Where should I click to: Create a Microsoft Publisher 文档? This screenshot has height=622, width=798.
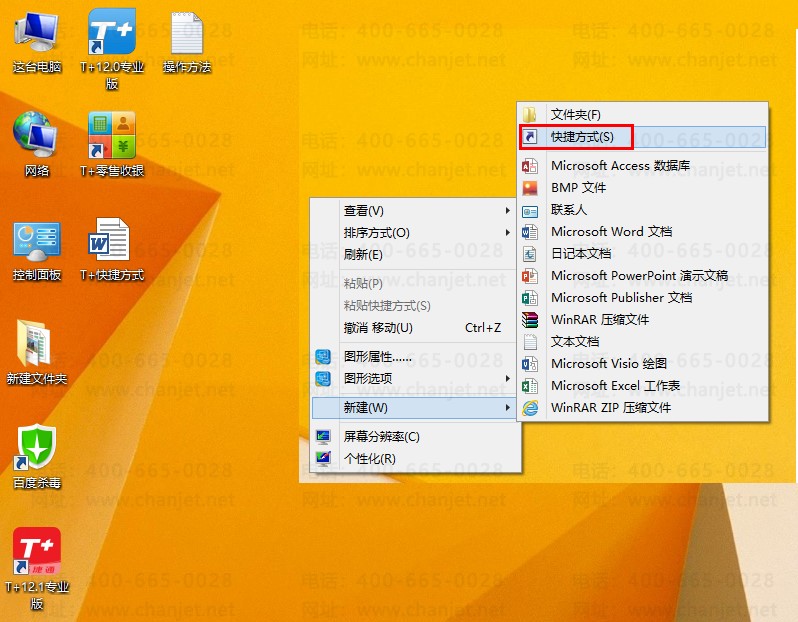pyautogui.click(x=642, y=298)
